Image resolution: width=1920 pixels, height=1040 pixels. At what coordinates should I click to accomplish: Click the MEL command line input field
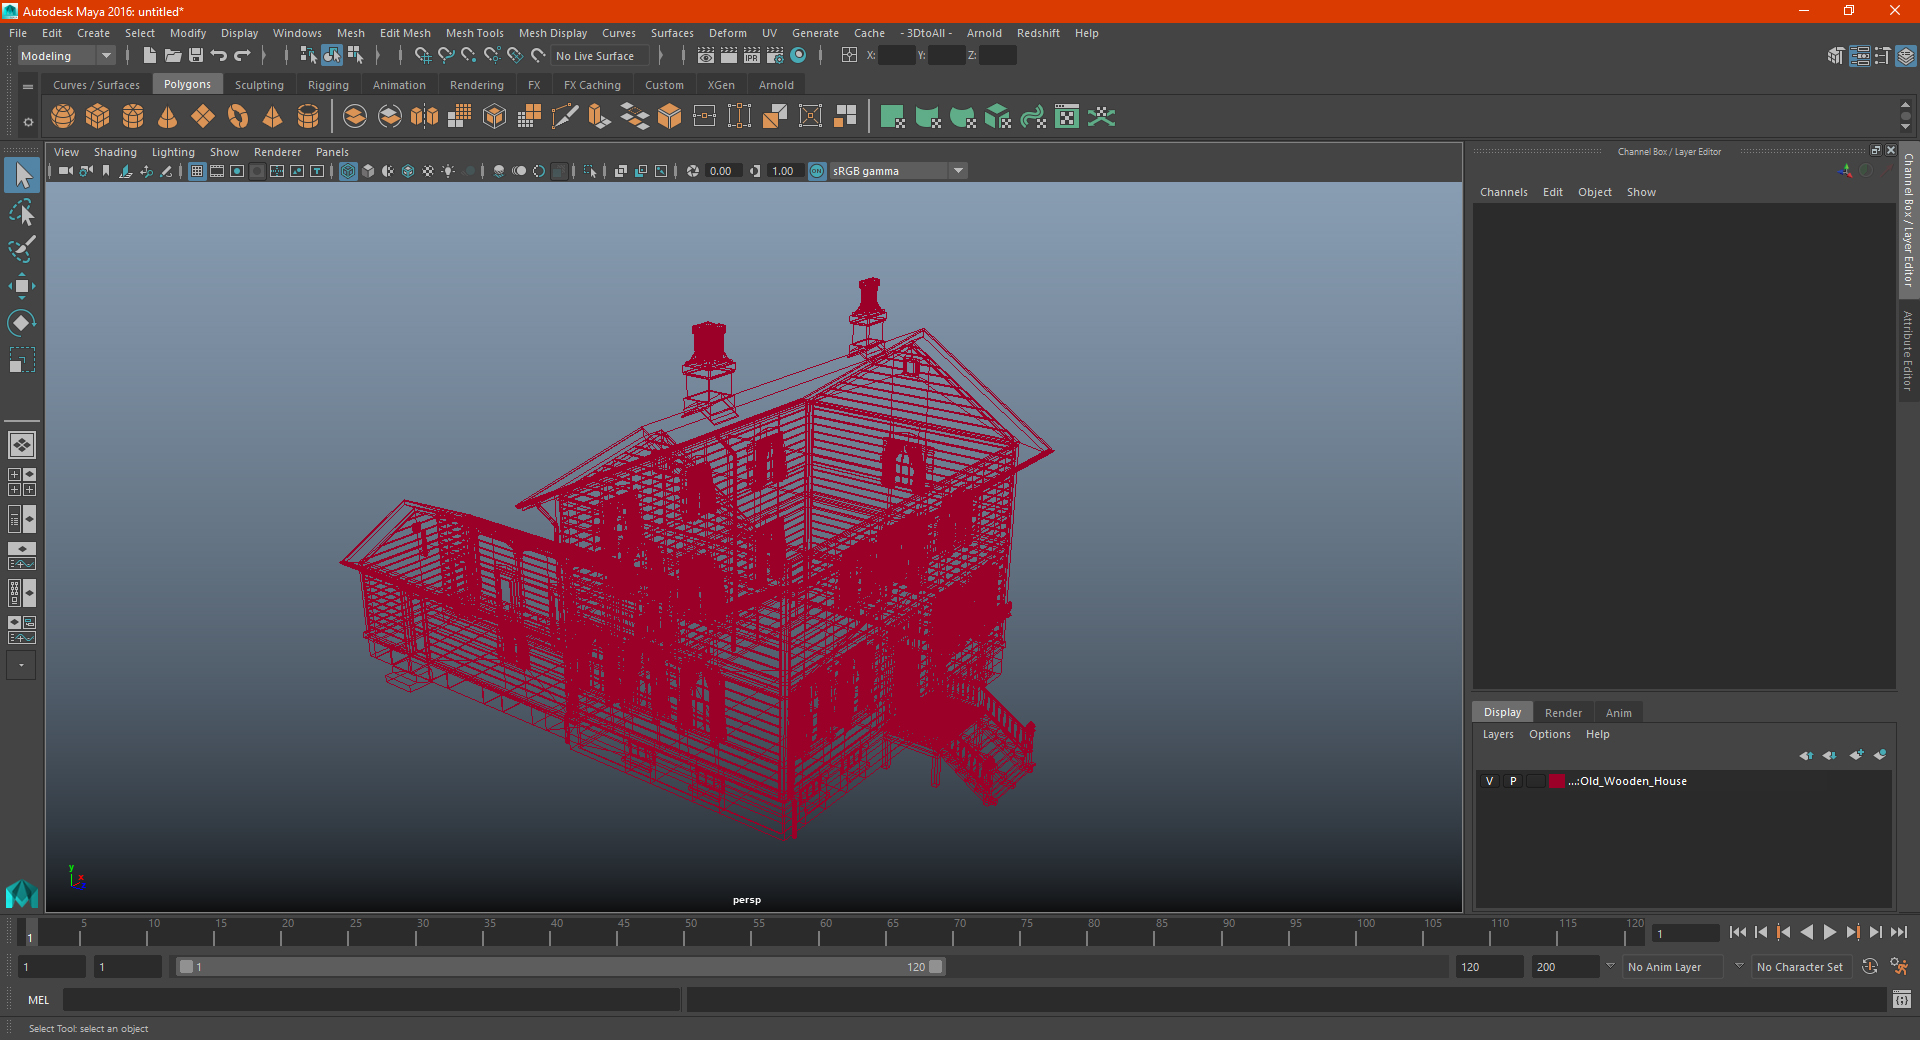click(372, 1000)
